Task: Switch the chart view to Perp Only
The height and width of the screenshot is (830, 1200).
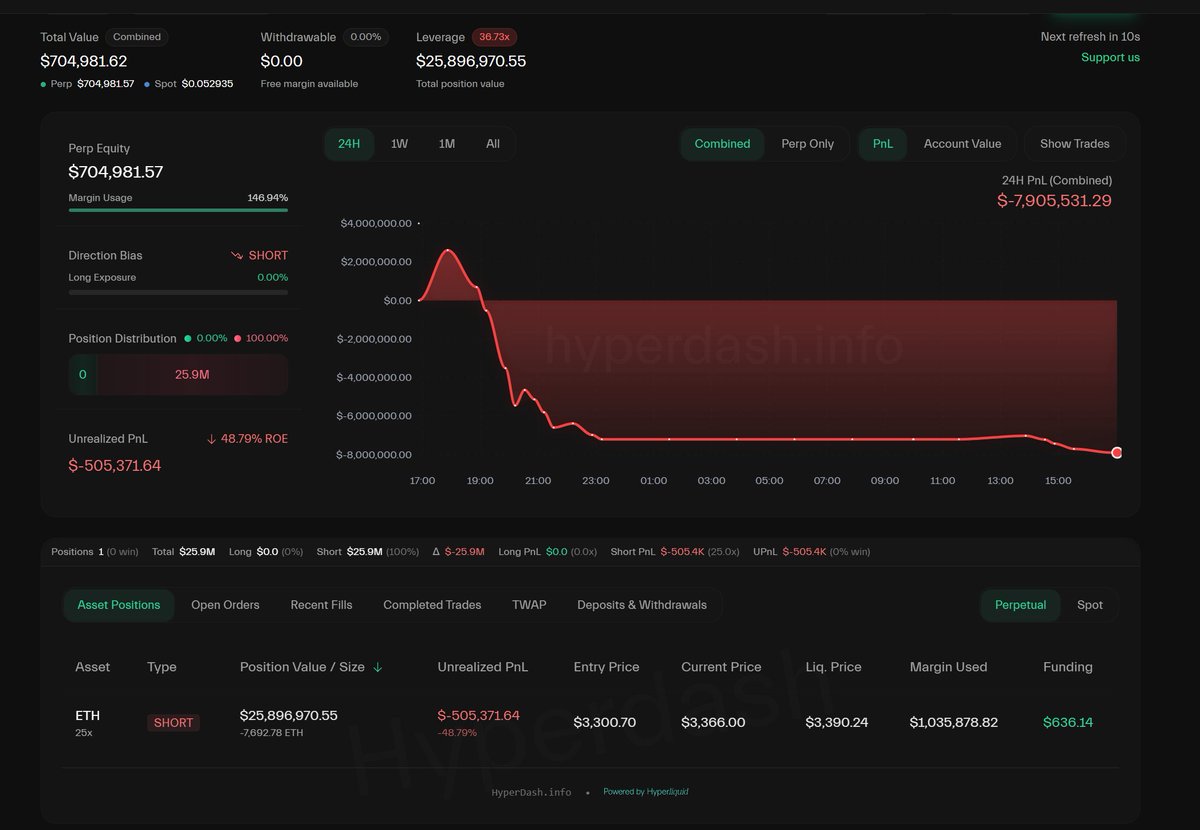Action: point(808,144)
